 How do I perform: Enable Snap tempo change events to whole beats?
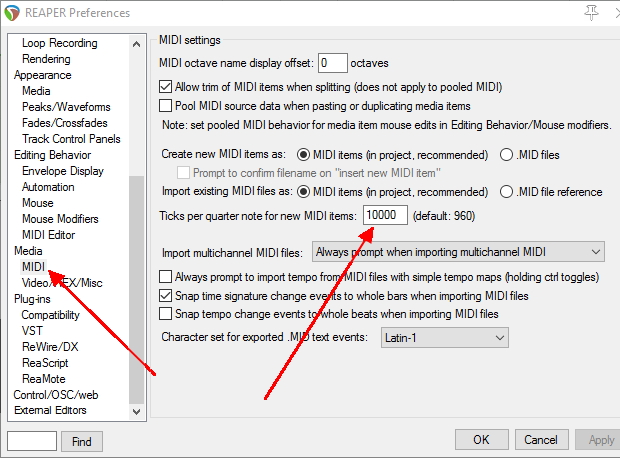[165, 314]
